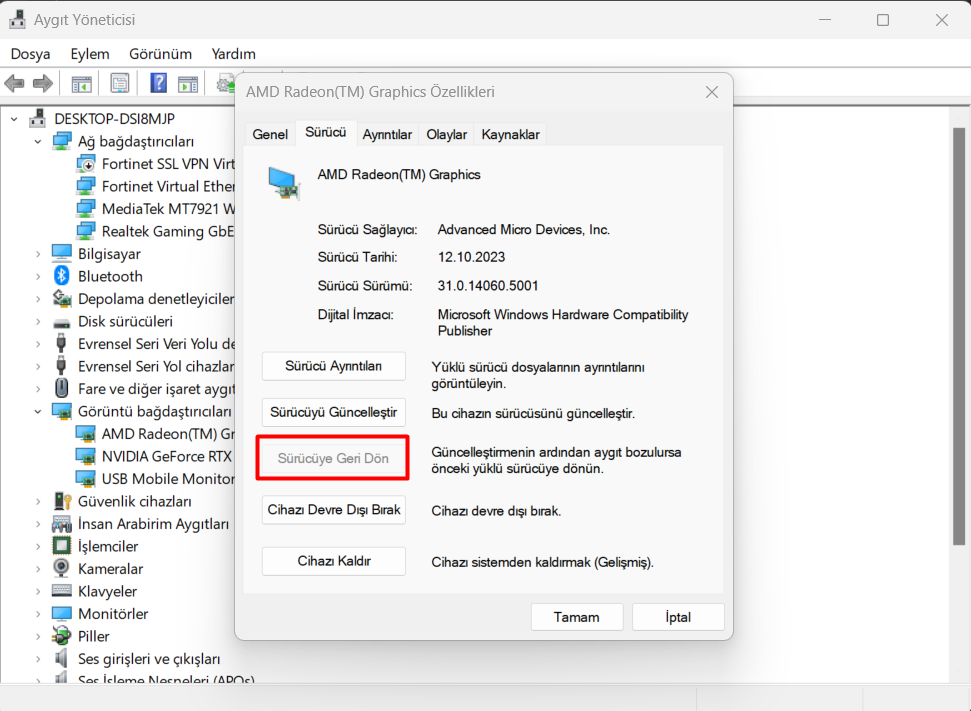Viewport: 971px width, 711px height.
Task: Click the blue Help question mark icon
Action: 159,83
